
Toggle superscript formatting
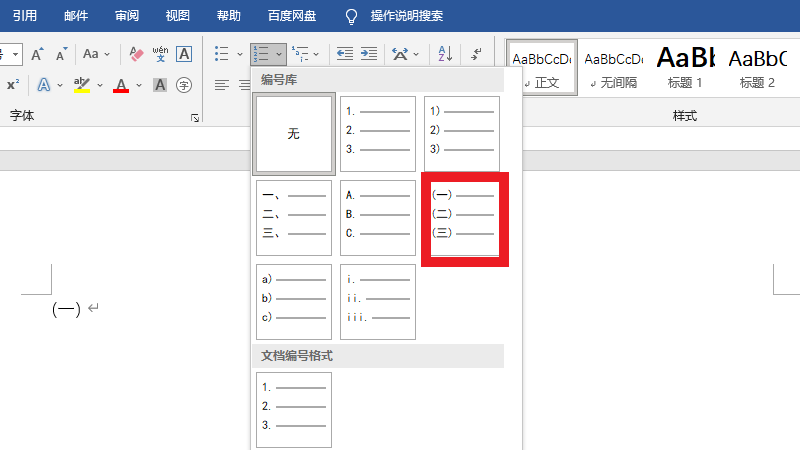(x=13, y=85)
